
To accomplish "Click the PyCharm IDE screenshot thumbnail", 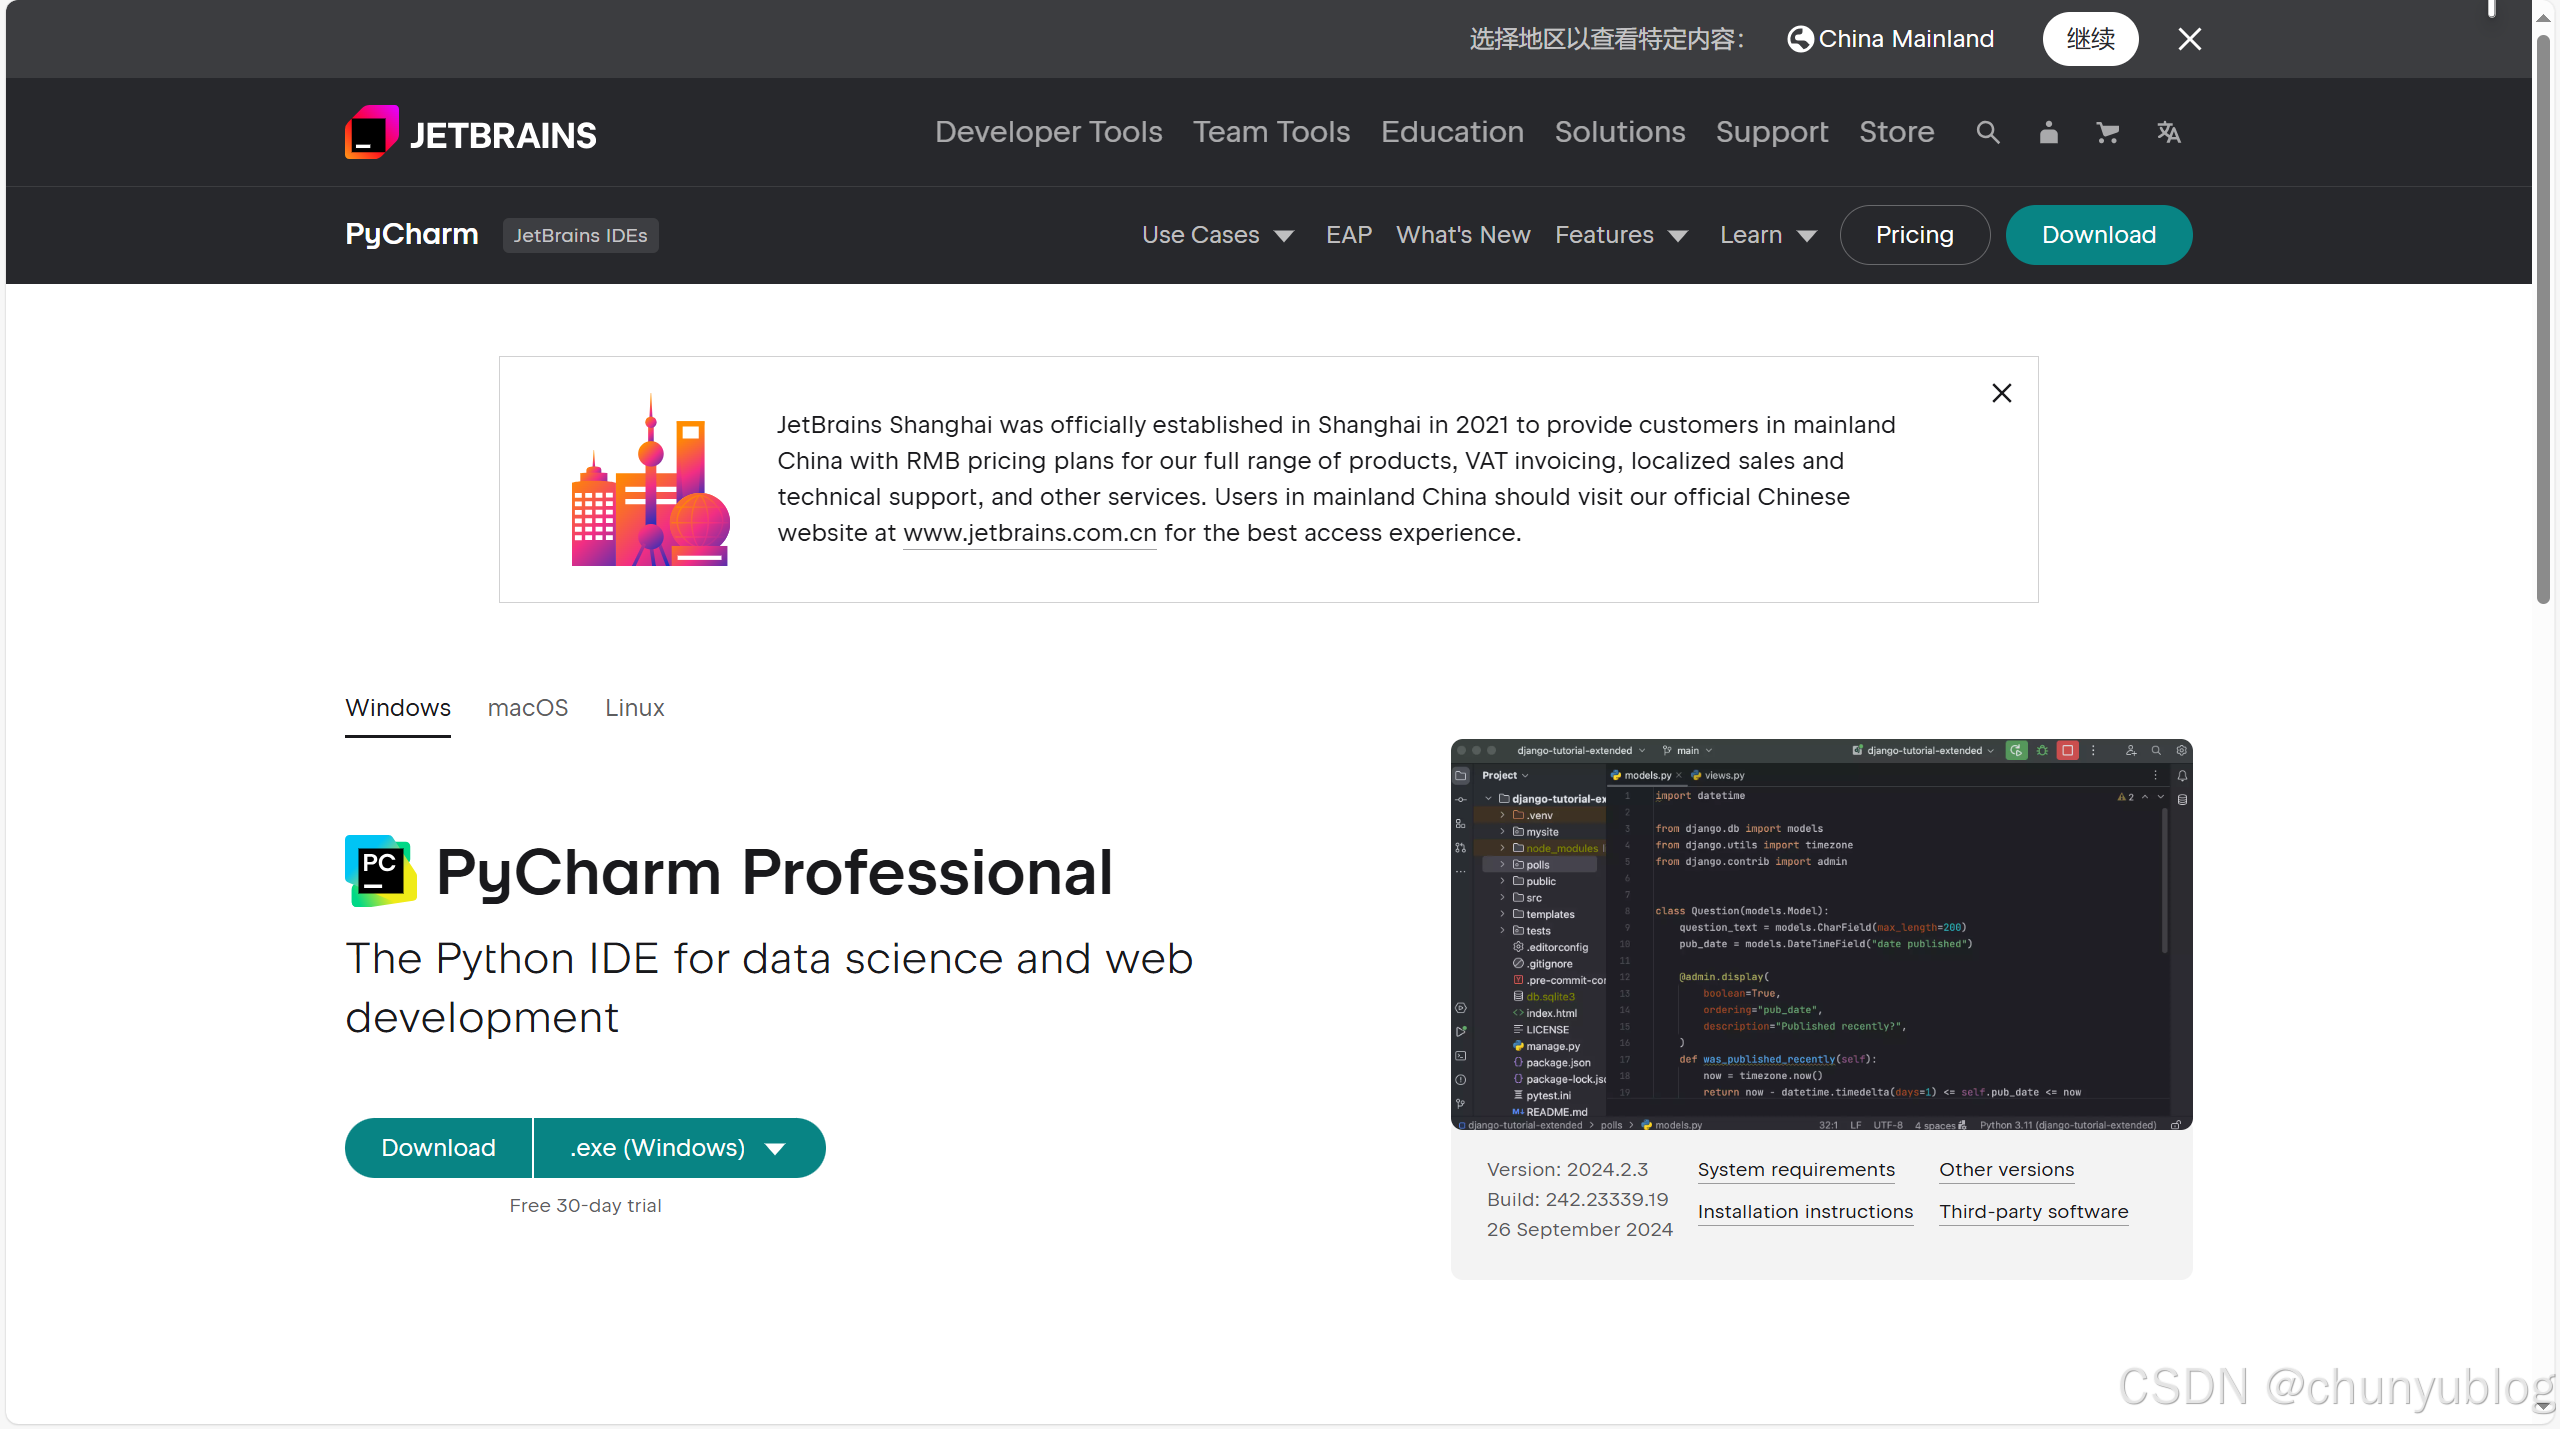I will point(1821,934).
